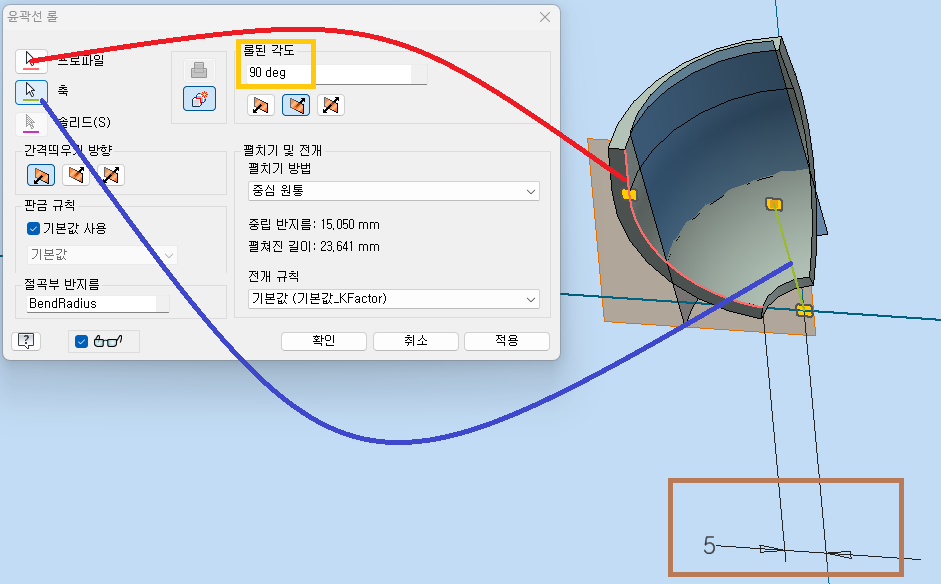Choose symmetric rolled angle direction icon
941x584 pixels.
pos(330,105)
